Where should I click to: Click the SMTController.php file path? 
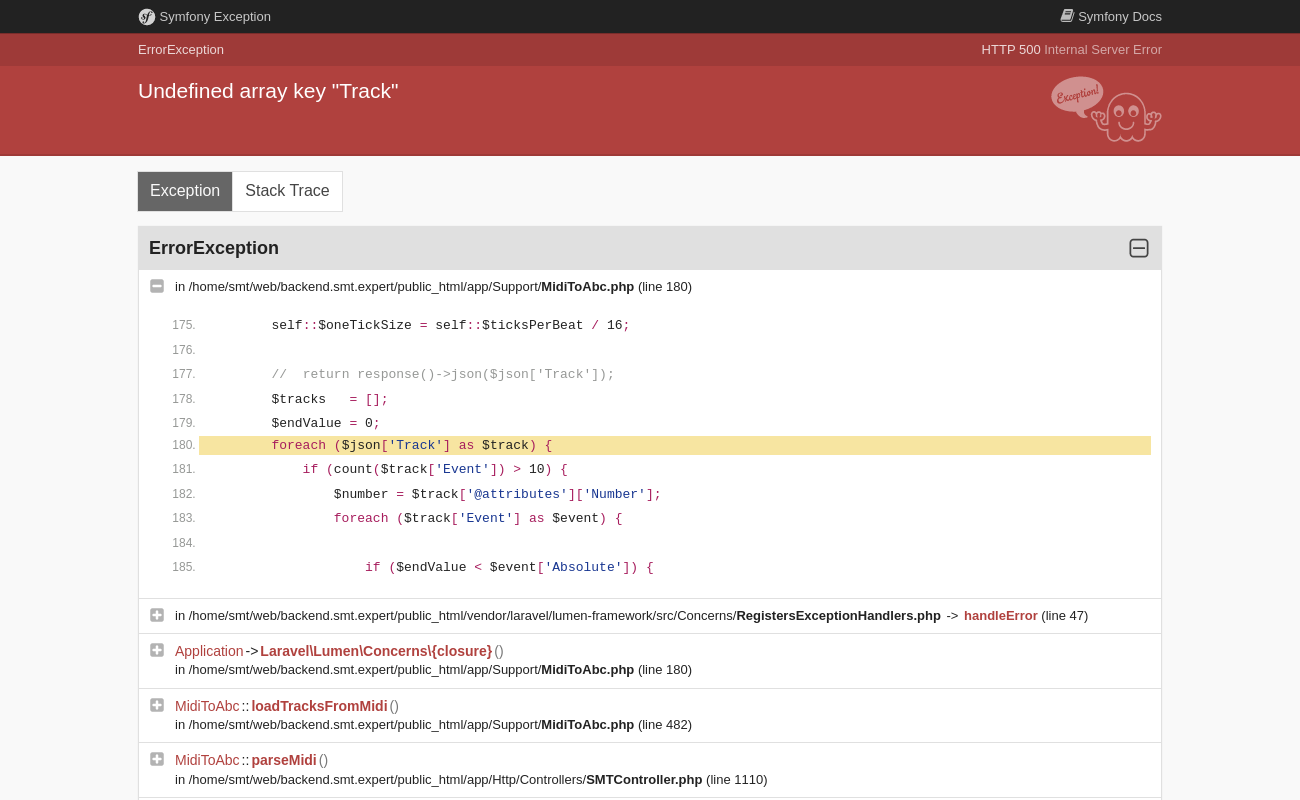click(471, 780)
